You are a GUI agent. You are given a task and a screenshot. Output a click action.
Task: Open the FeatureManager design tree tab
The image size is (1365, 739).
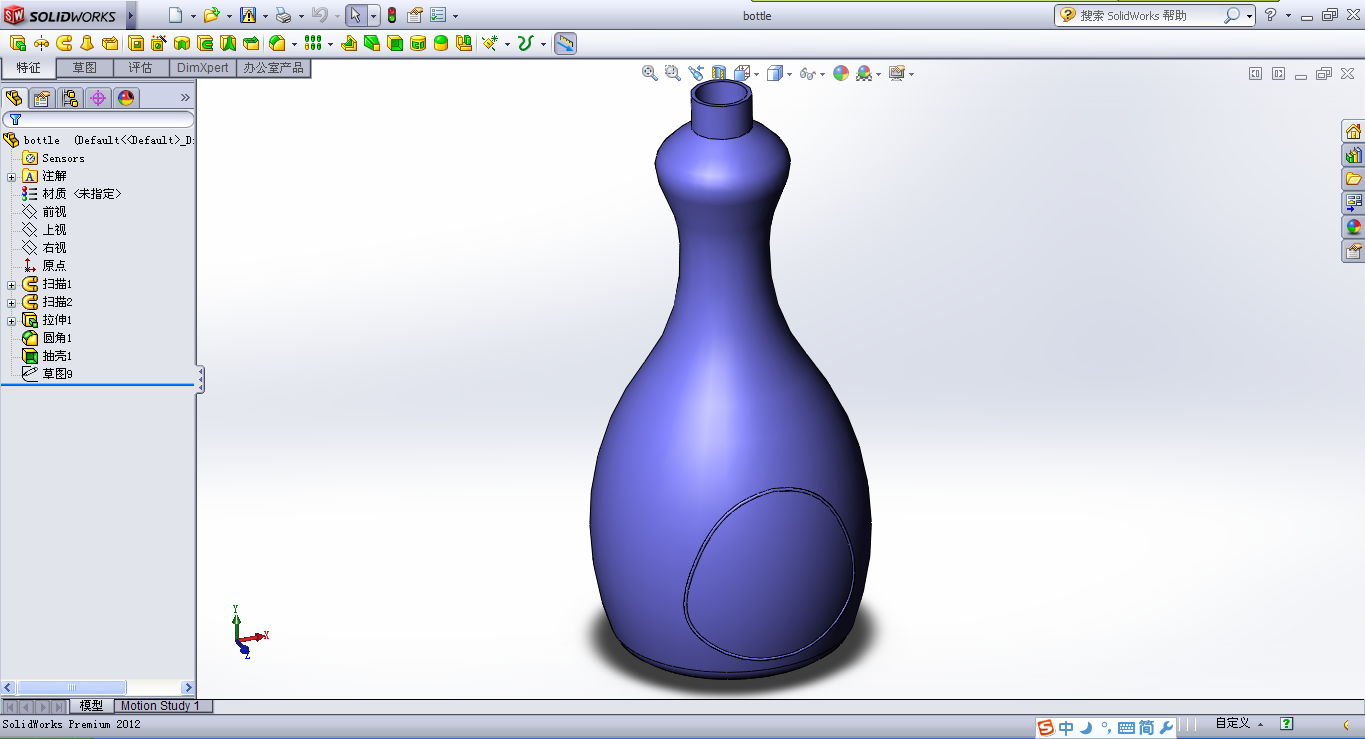(14, 97)
